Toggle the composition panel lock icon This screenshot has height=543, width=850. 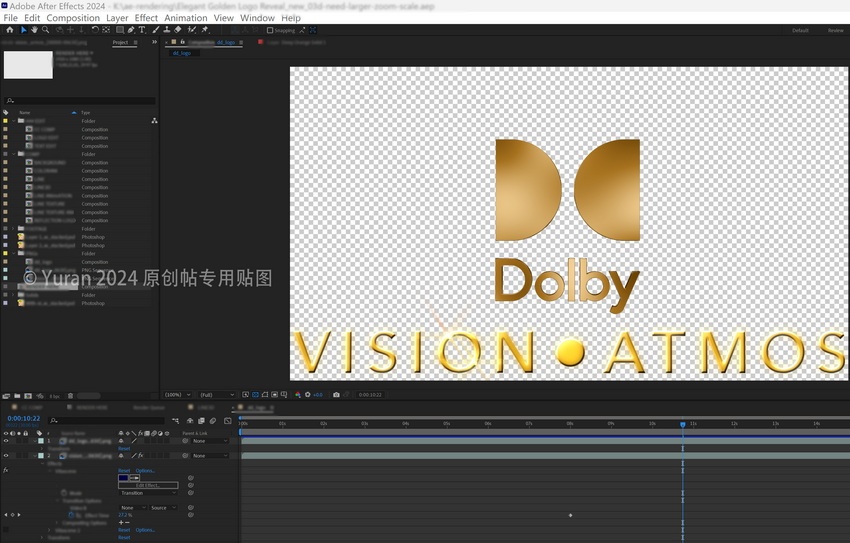tap(183, 42)
